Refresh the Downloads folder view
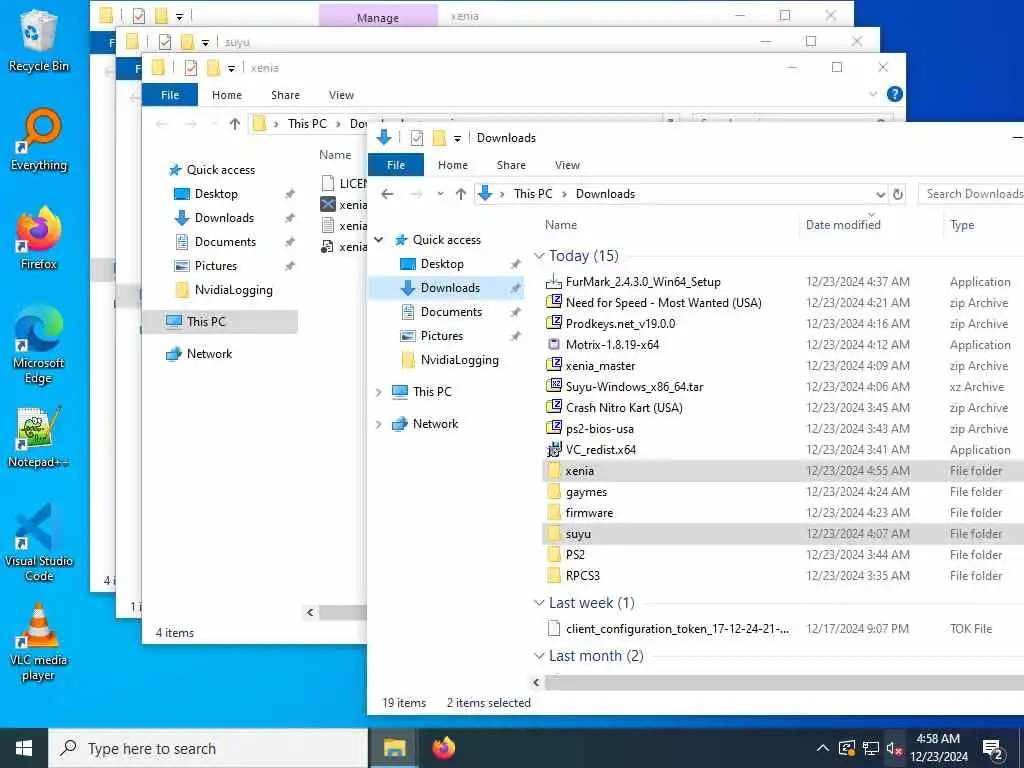 tap(898, 194)
